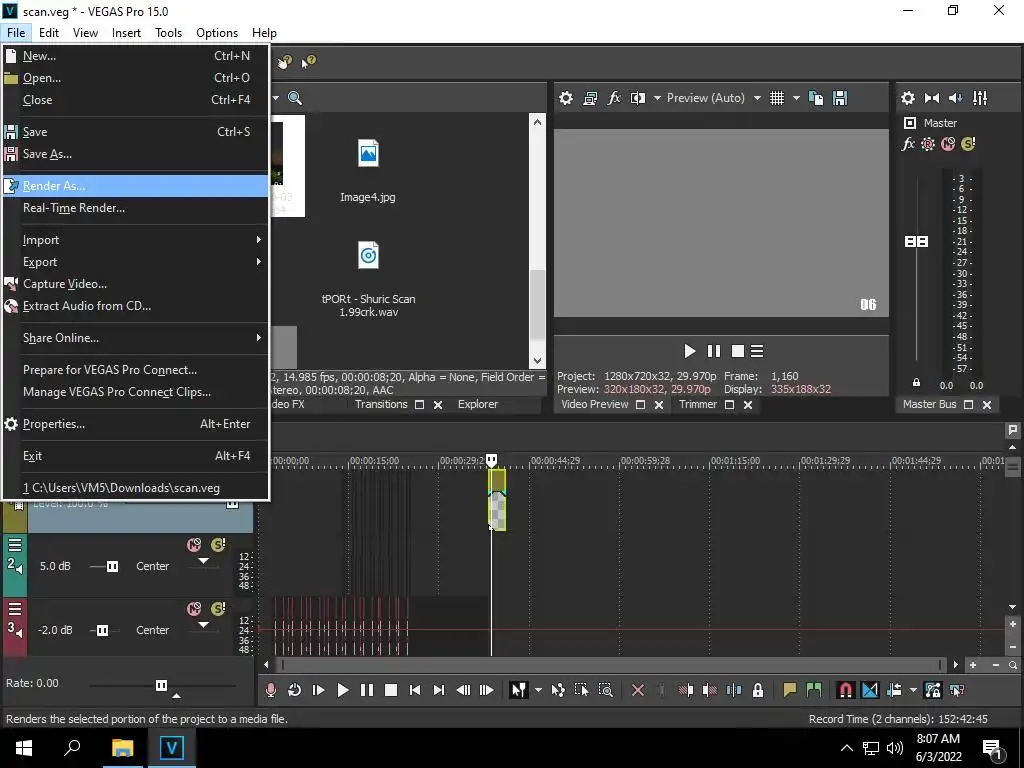Go to end of project
Screen dimensions: 1024x768
click(439, 690)
